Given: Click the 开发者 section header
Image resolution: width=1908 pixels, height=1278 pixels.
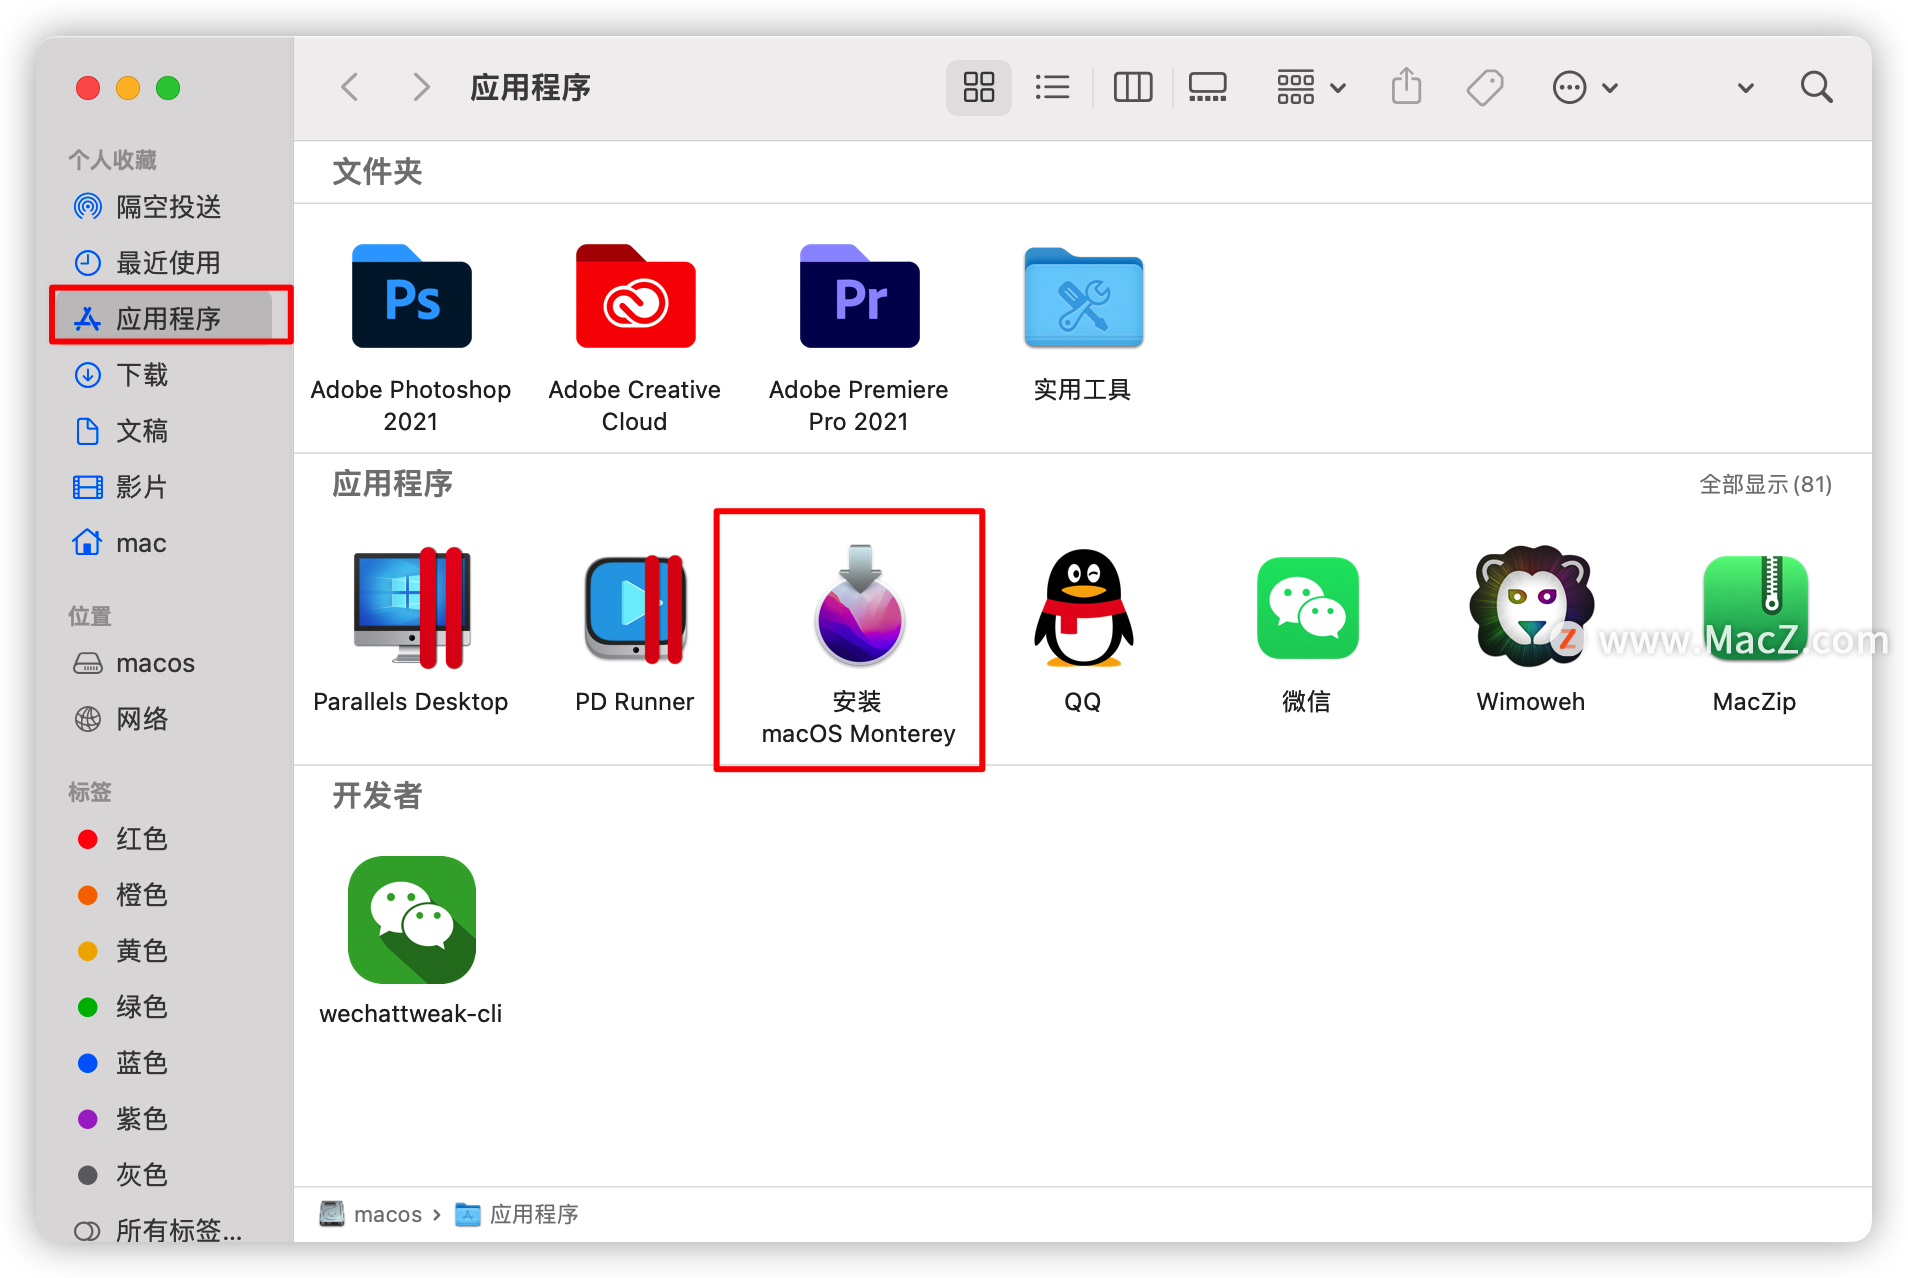Looking at the screenshot, I should point(377,795).
